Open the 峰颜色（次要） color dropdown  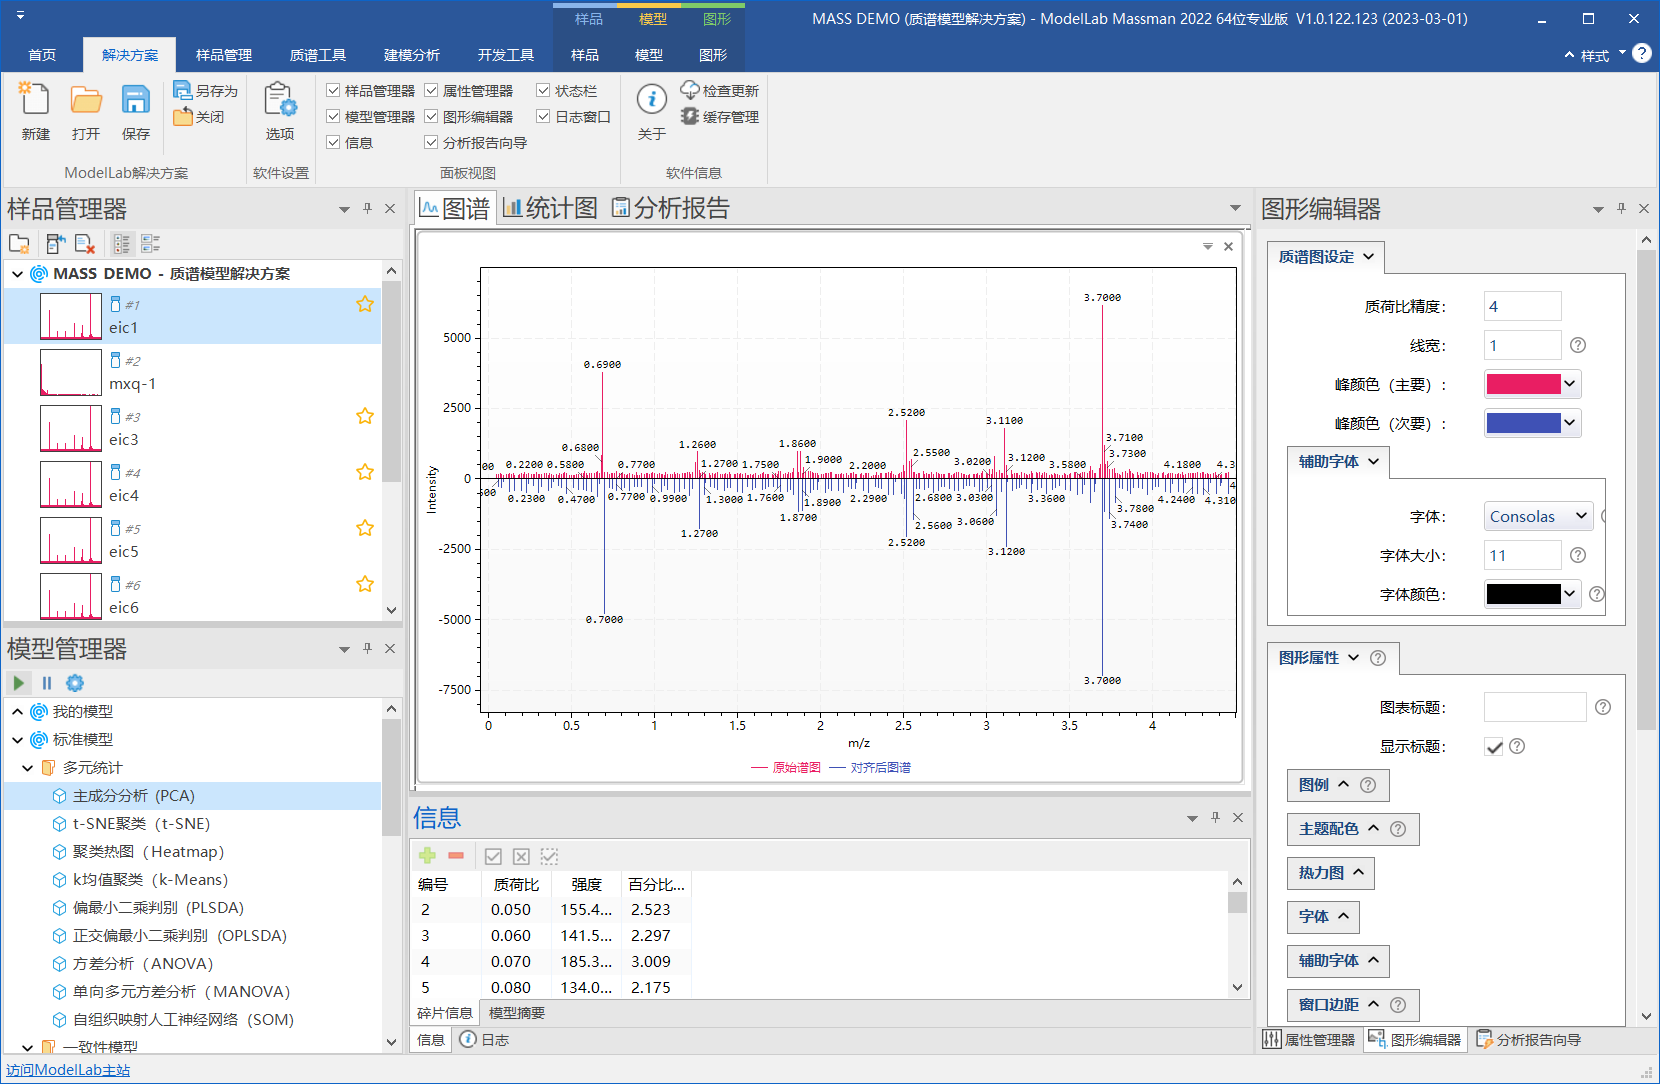pyautogui.click(x=1569, y=423)
